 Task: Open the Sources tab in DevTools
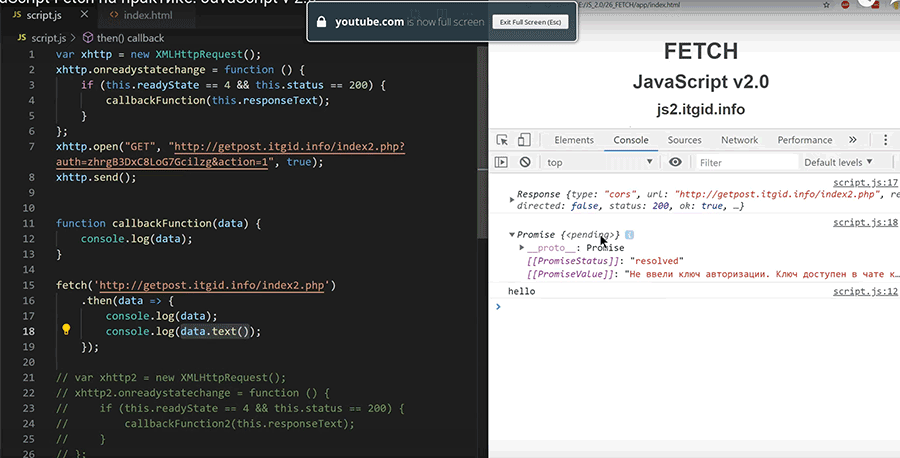pos(684,140)
